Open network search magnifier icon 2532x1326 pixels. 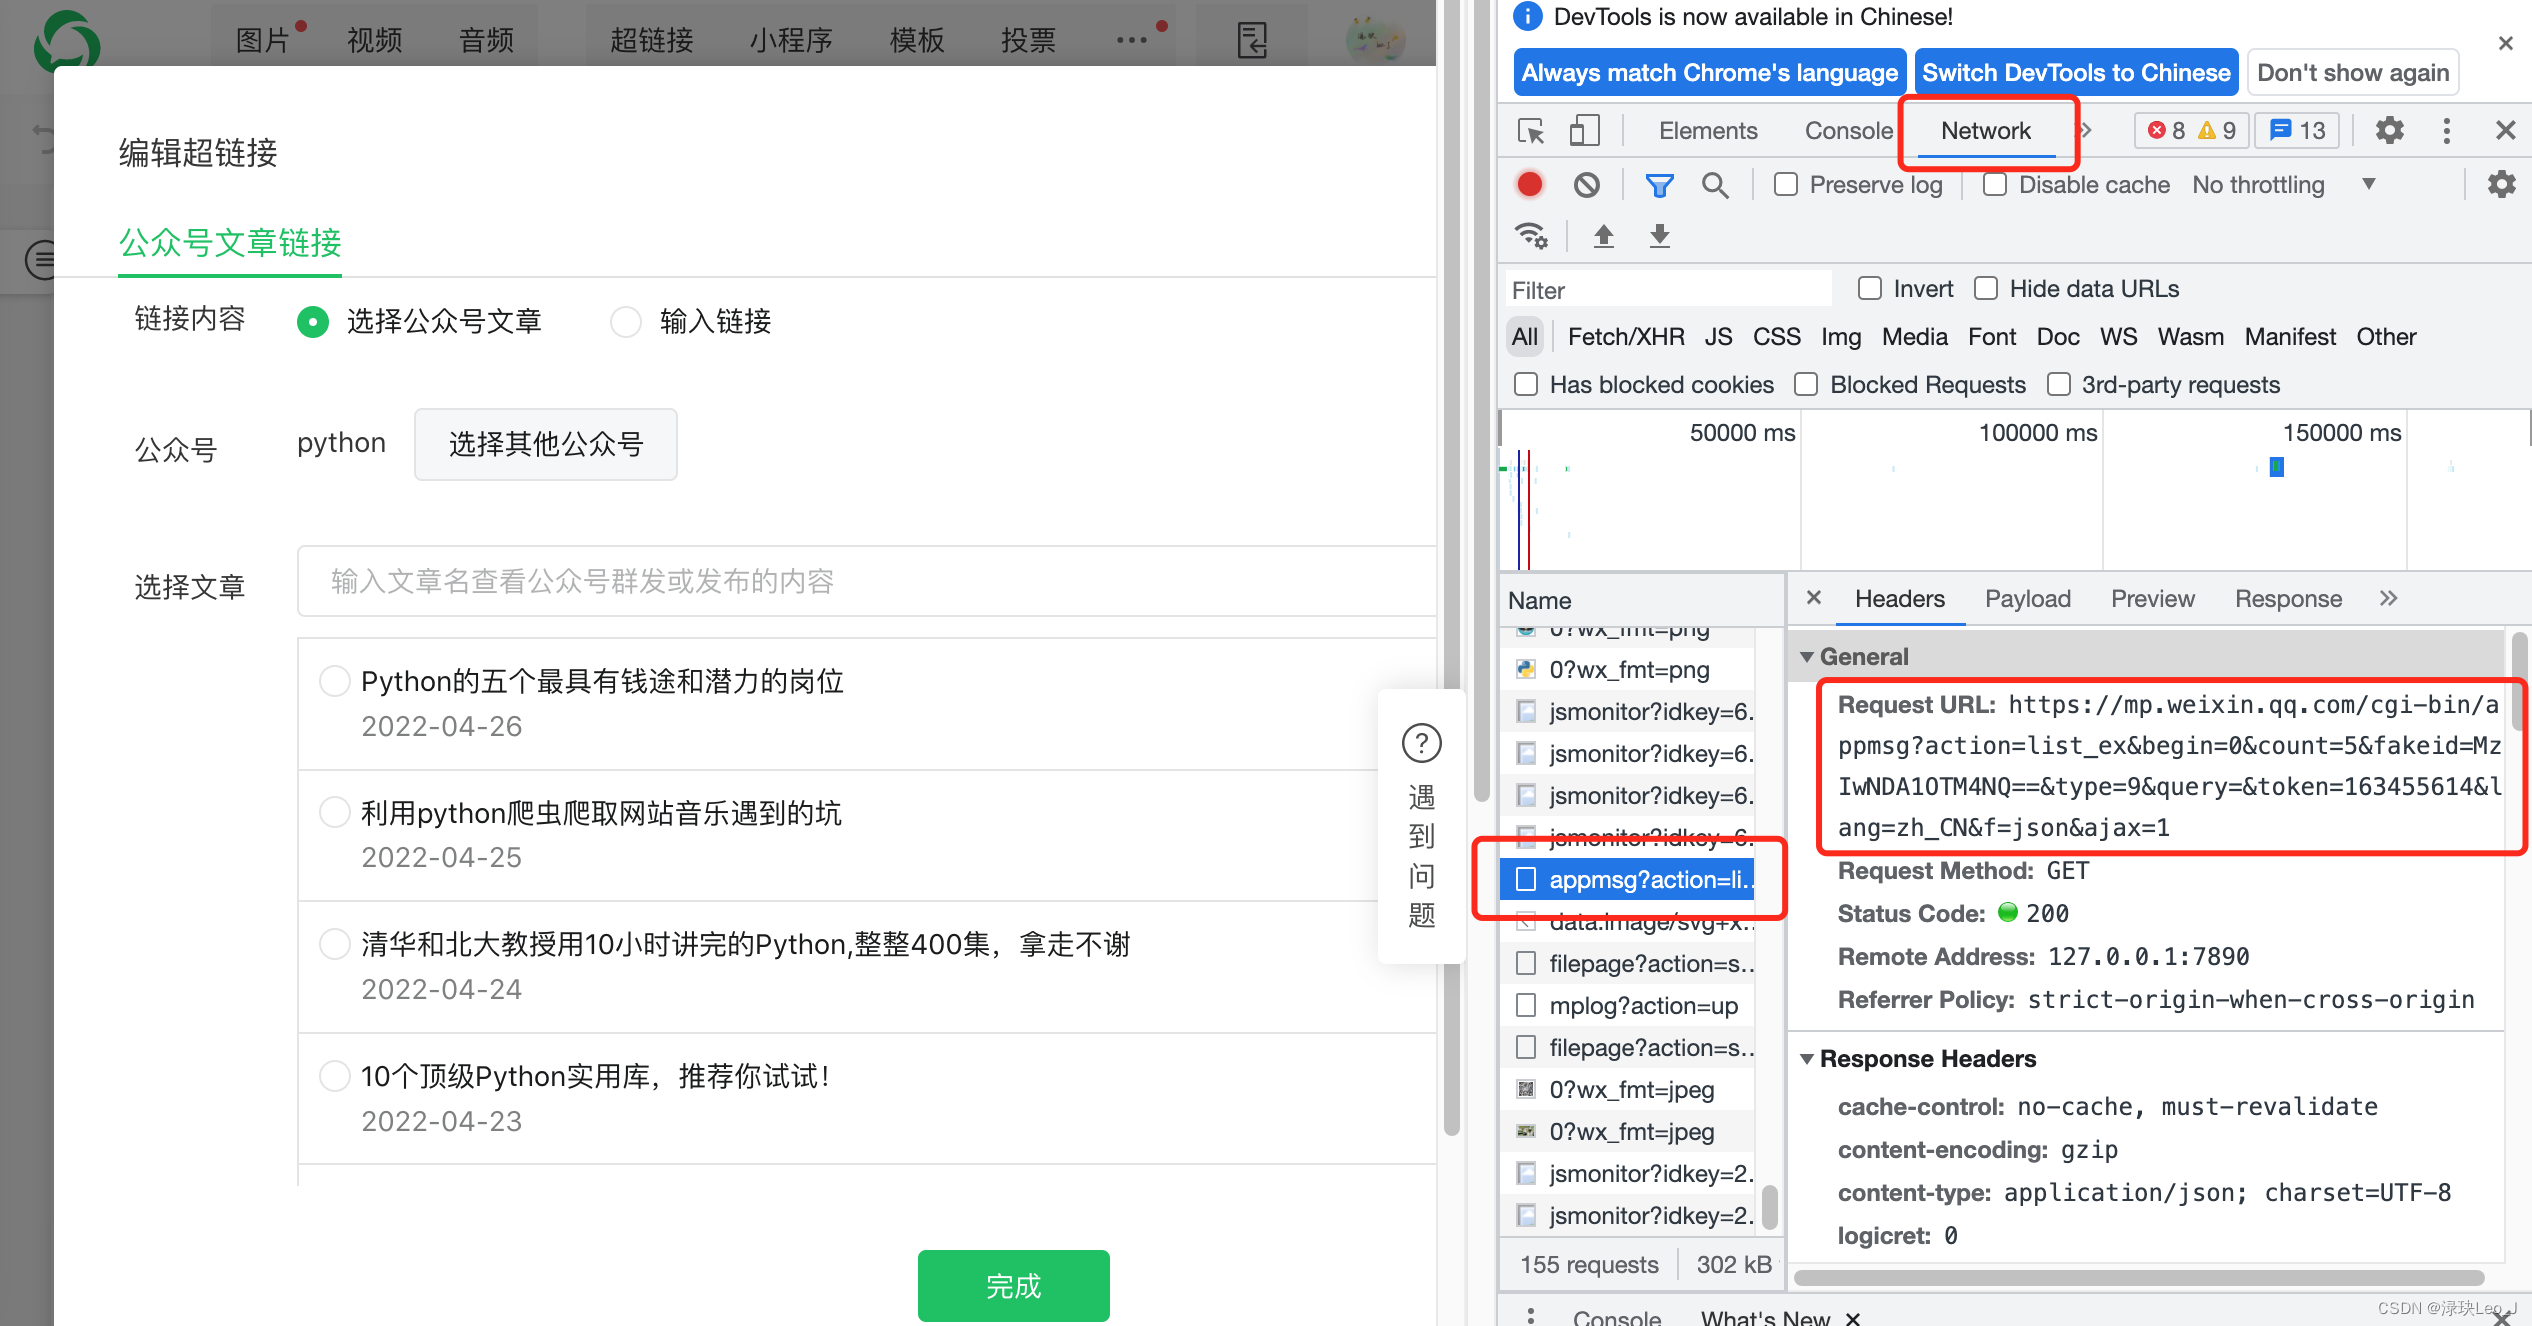point(1715,185)
